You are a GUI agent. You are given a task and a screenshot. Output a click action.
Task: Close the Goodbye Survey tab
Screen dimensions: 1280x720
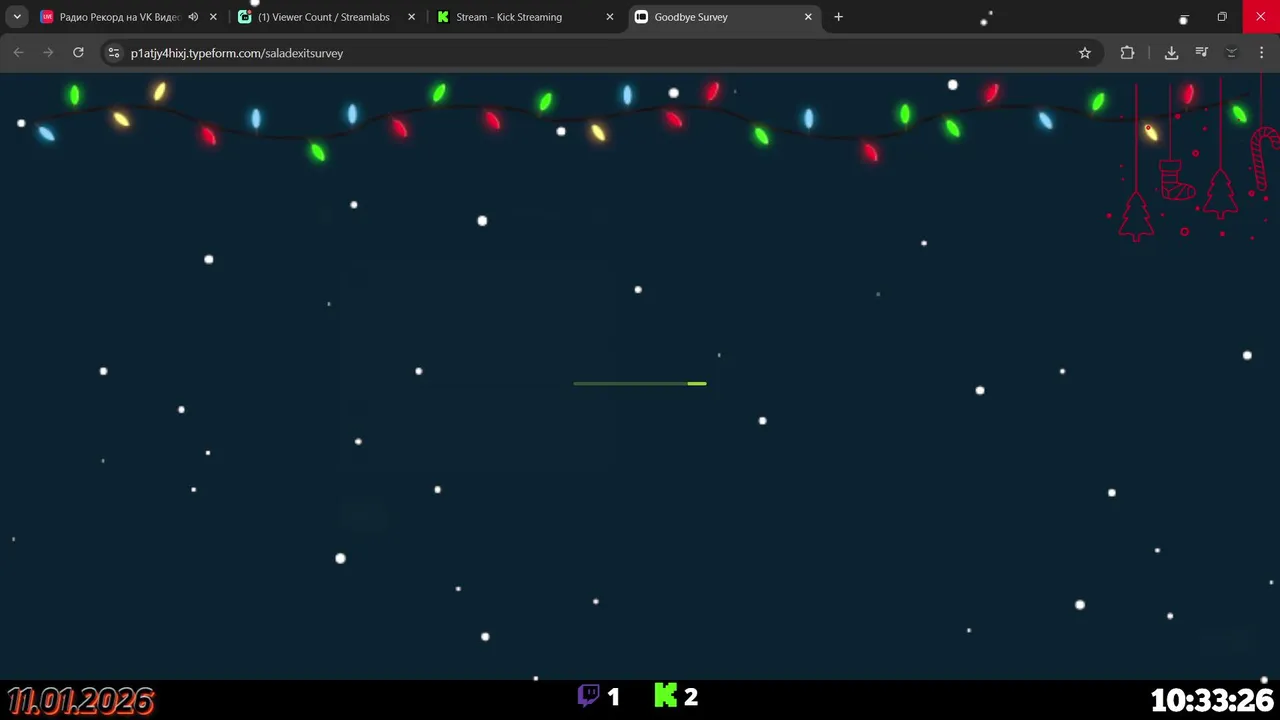[808, 17]
